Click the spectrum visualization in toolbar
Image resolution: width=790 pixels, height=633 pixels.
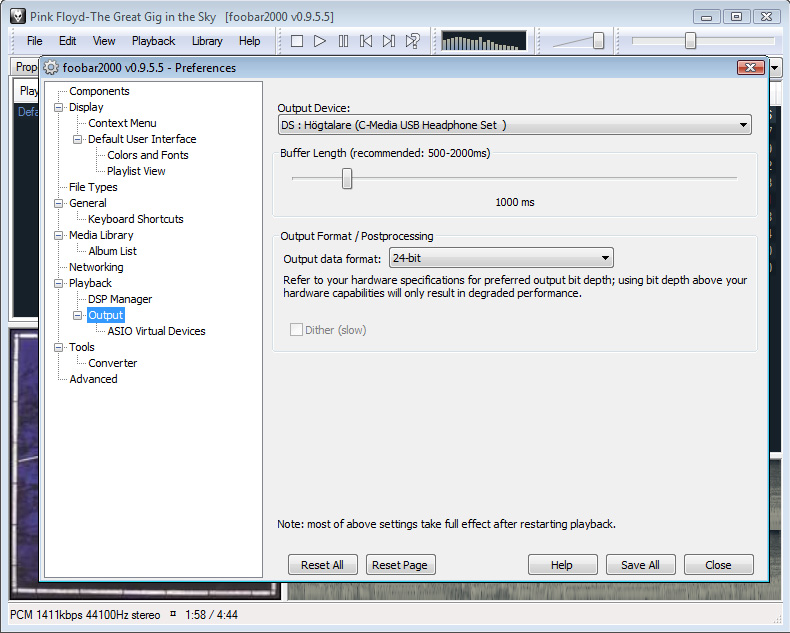[x=483, y=41]
